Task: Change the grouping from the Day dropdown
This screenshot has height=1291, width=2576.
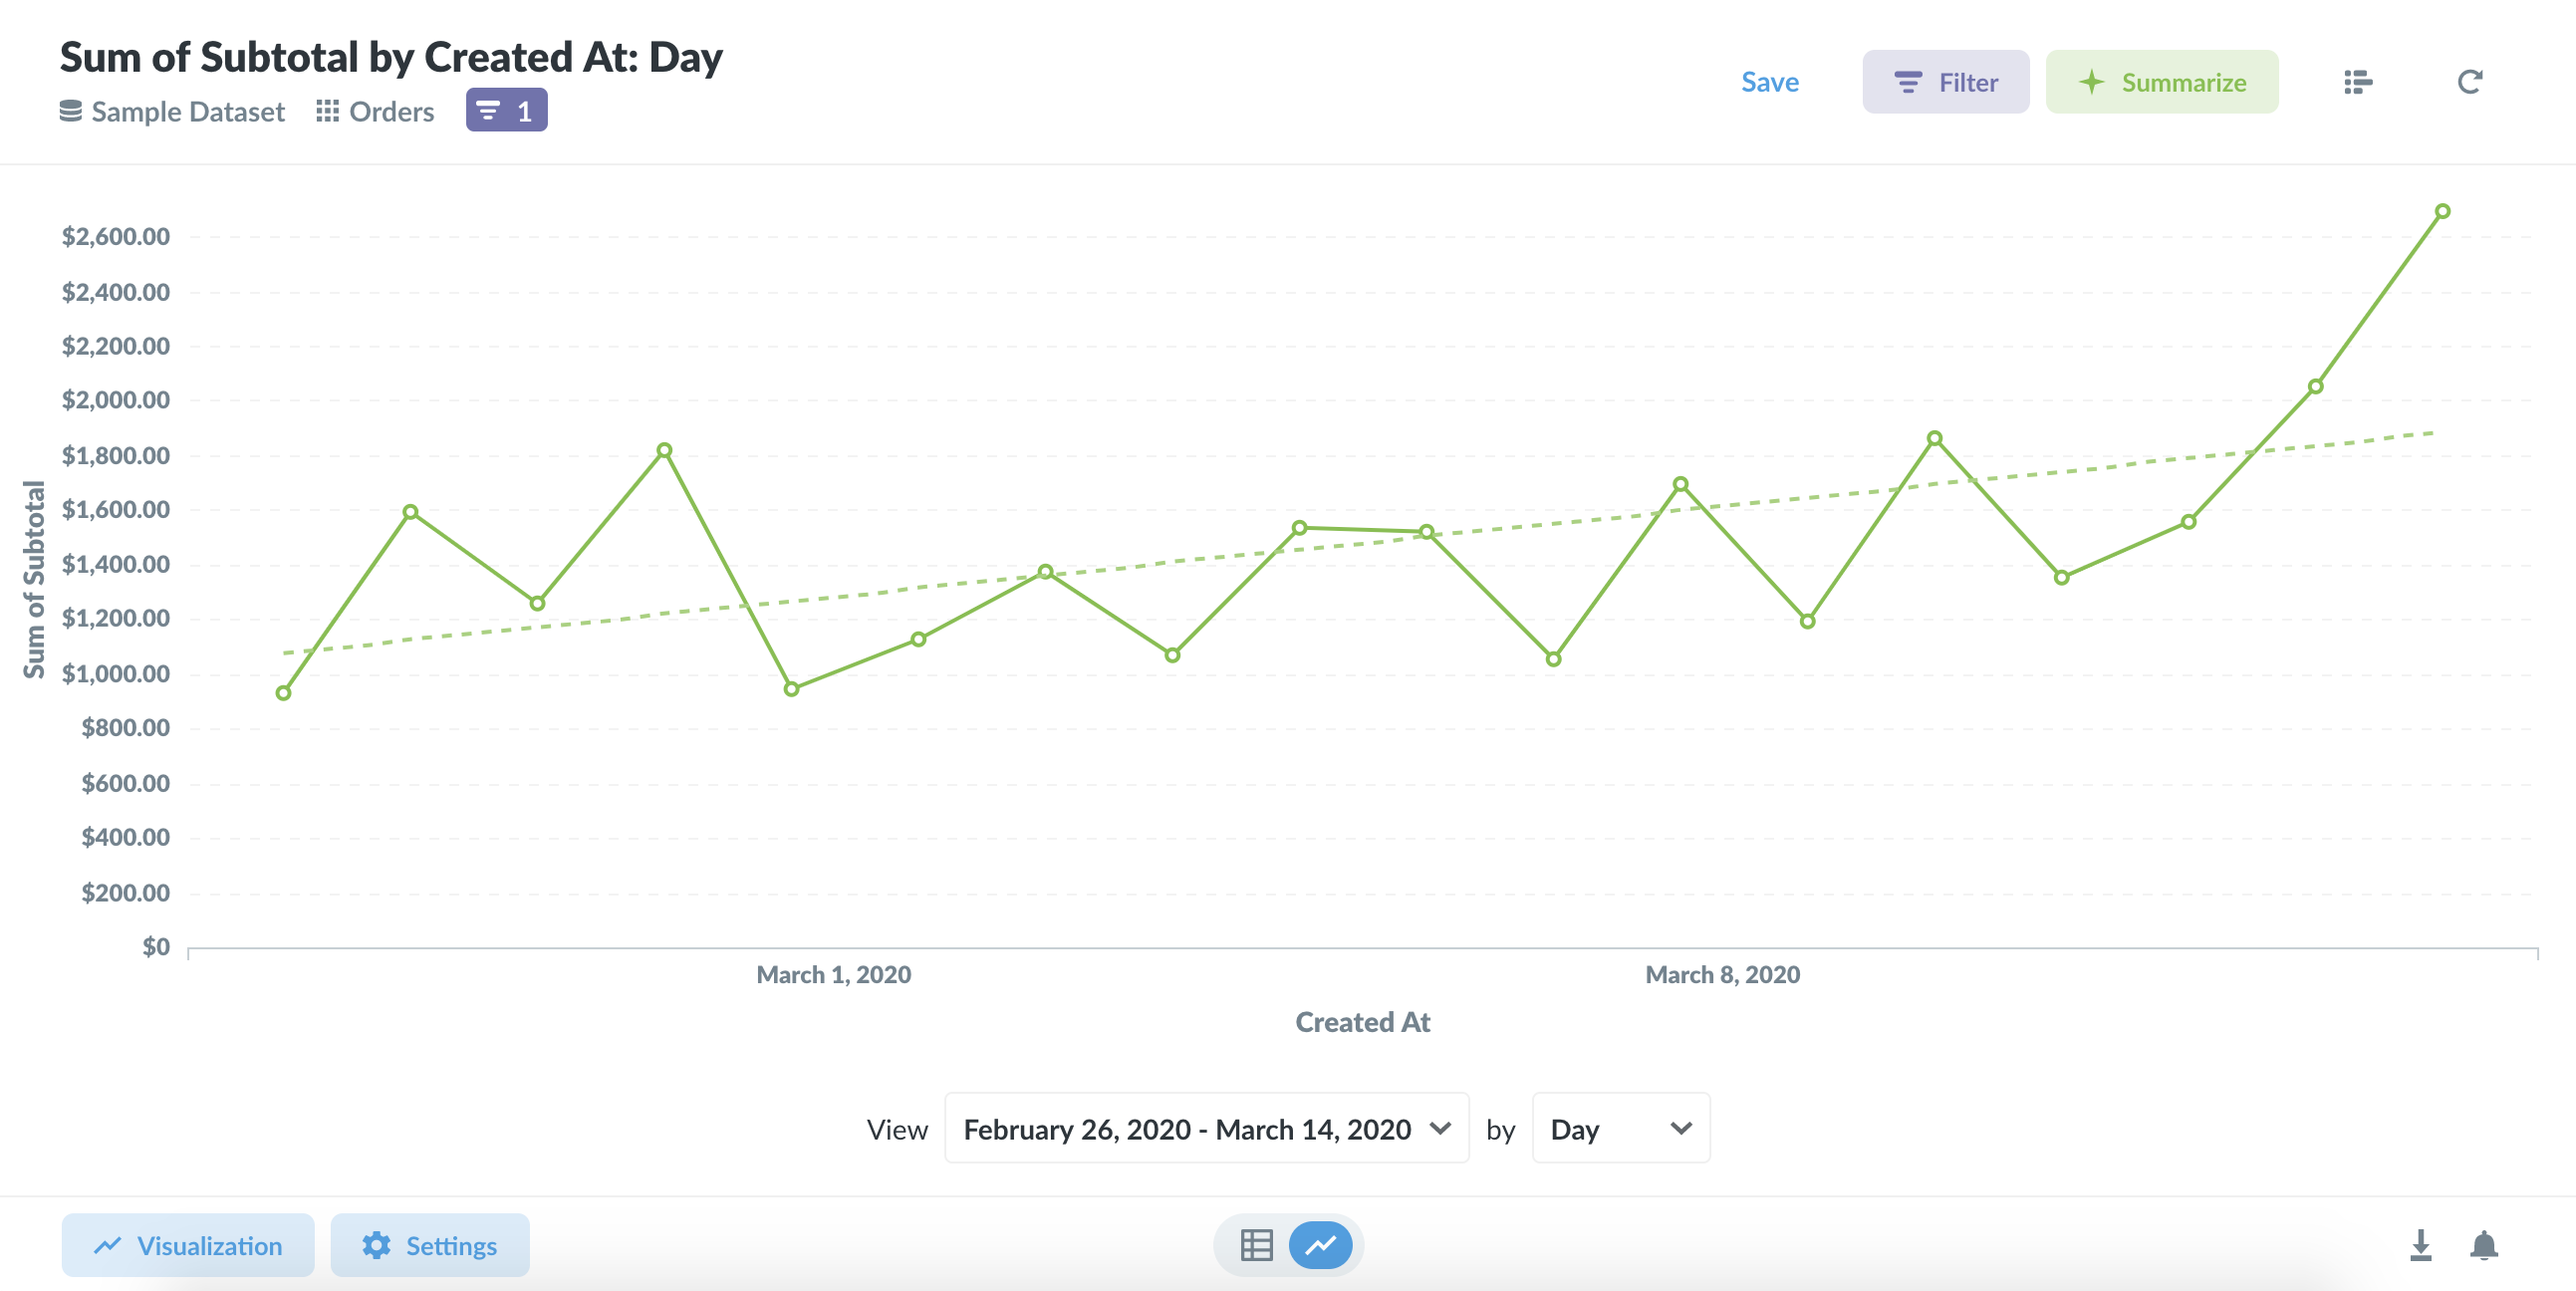Action: [x=1619, y=1128]
